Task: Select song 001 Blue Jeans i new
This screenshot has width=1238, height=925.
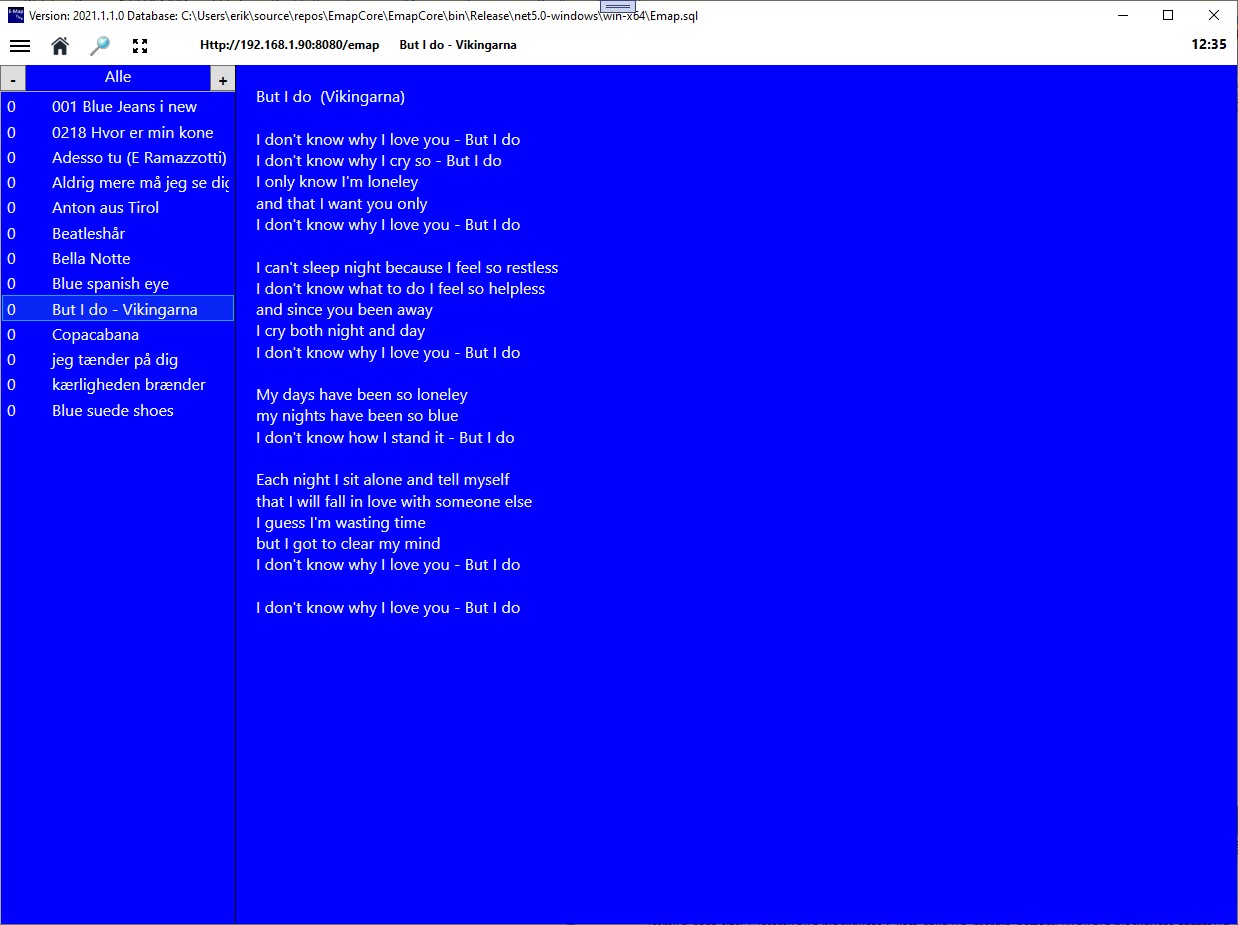Action: (x=118, y=107)
